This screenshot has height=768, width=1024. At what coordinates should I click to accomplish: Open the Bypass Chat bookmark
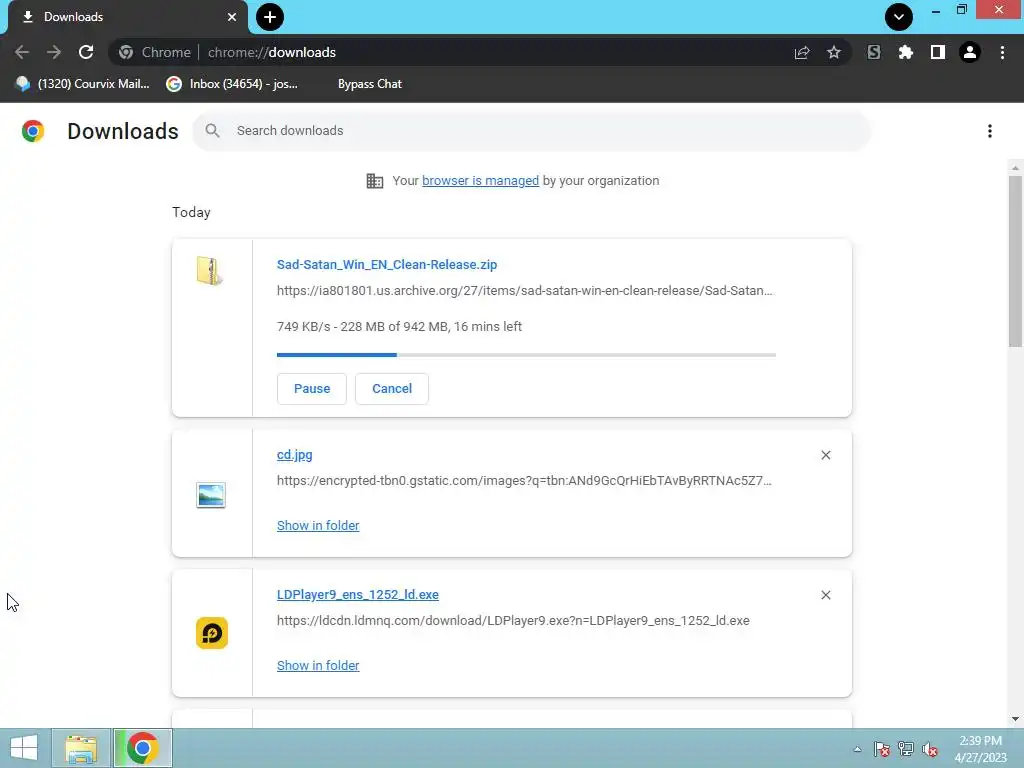pyautogui.click(x=370, y=84)
